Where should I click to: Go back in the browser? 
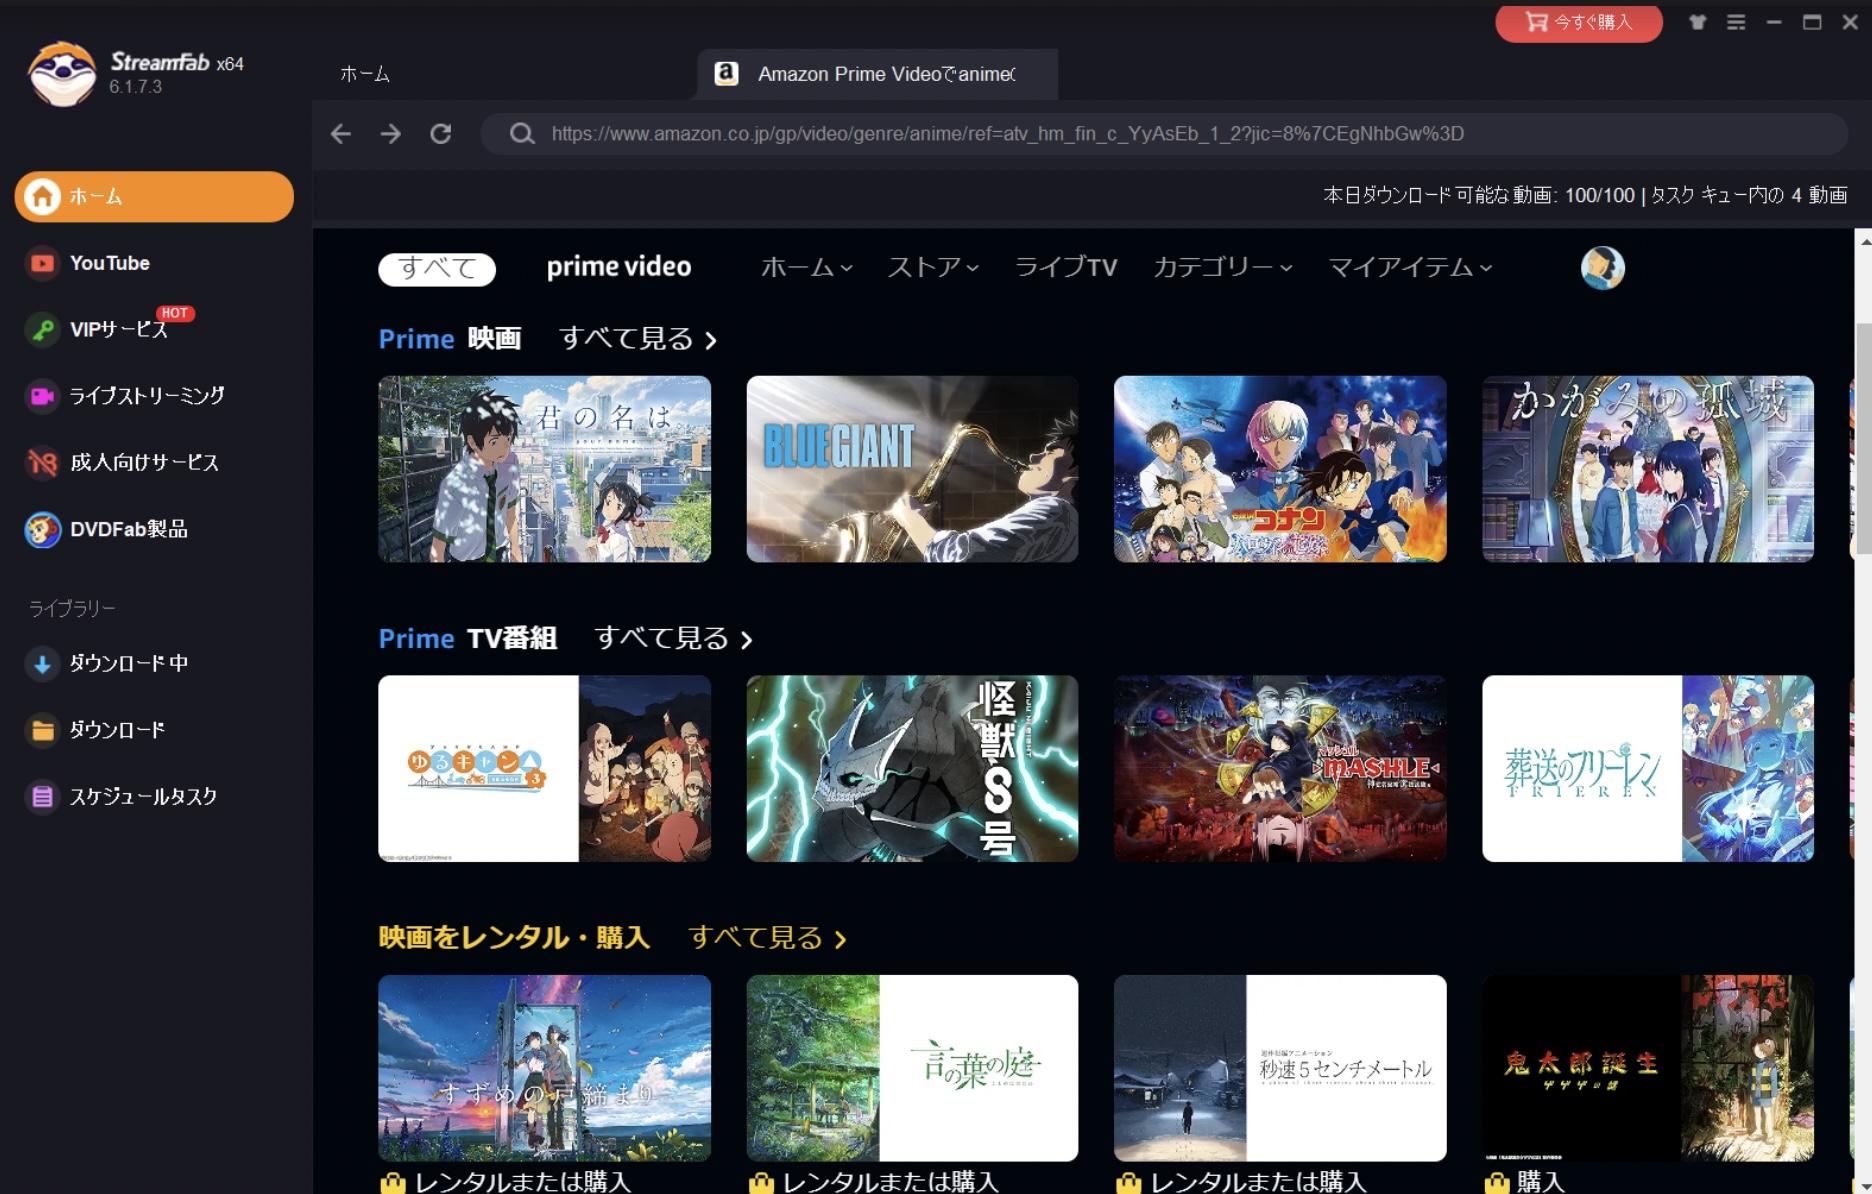(x=340, y=133)
